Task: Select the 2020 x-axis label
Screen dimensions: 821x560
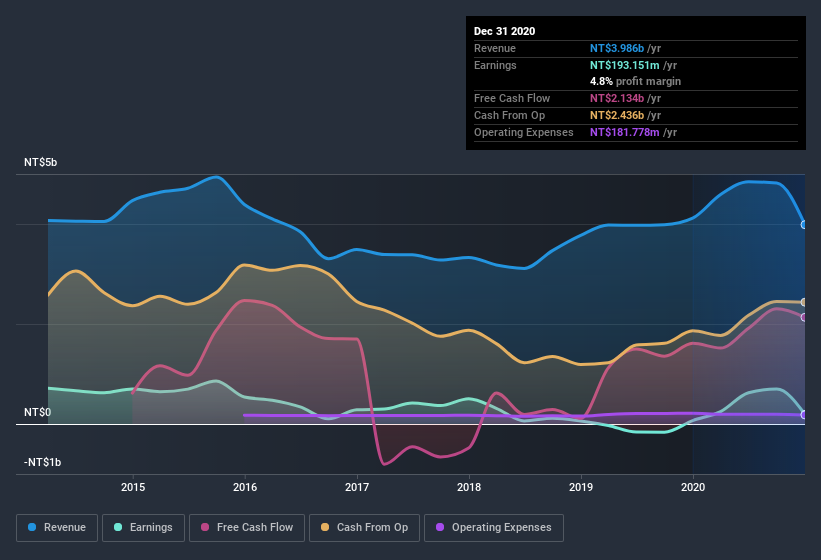Action: click(693, 487)
